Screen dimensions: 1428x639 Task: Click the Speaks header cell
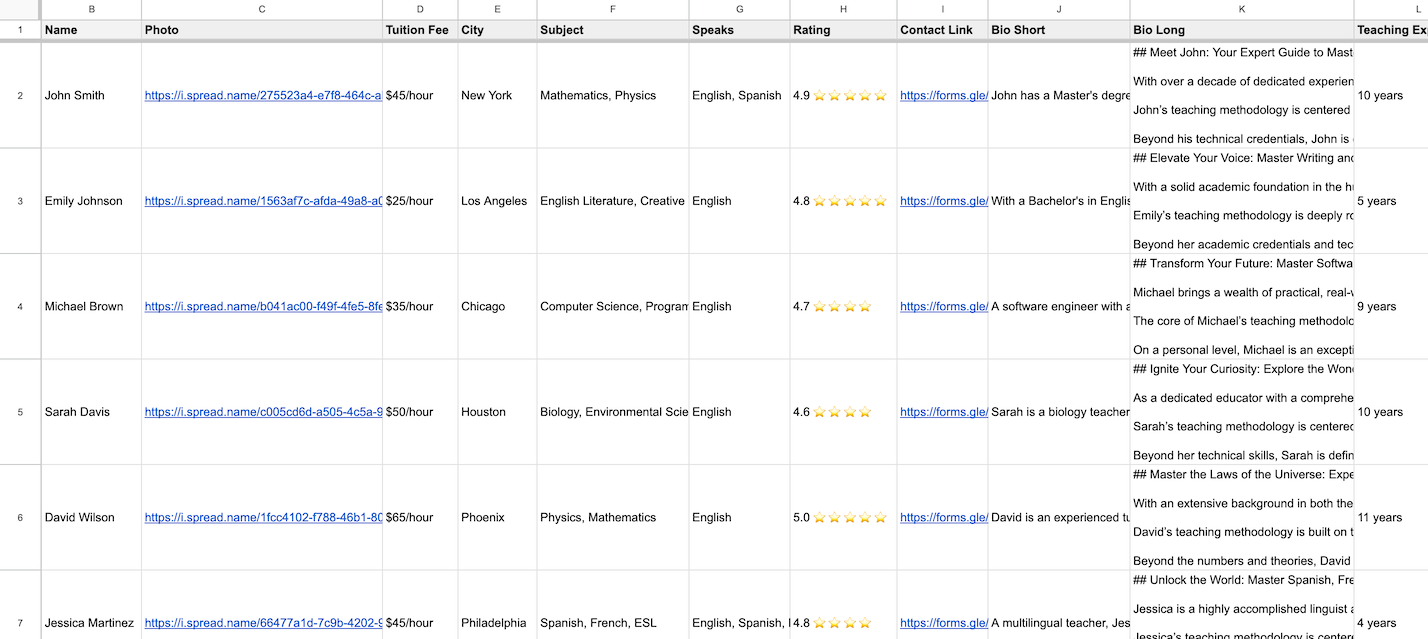[x=739, y=30]
